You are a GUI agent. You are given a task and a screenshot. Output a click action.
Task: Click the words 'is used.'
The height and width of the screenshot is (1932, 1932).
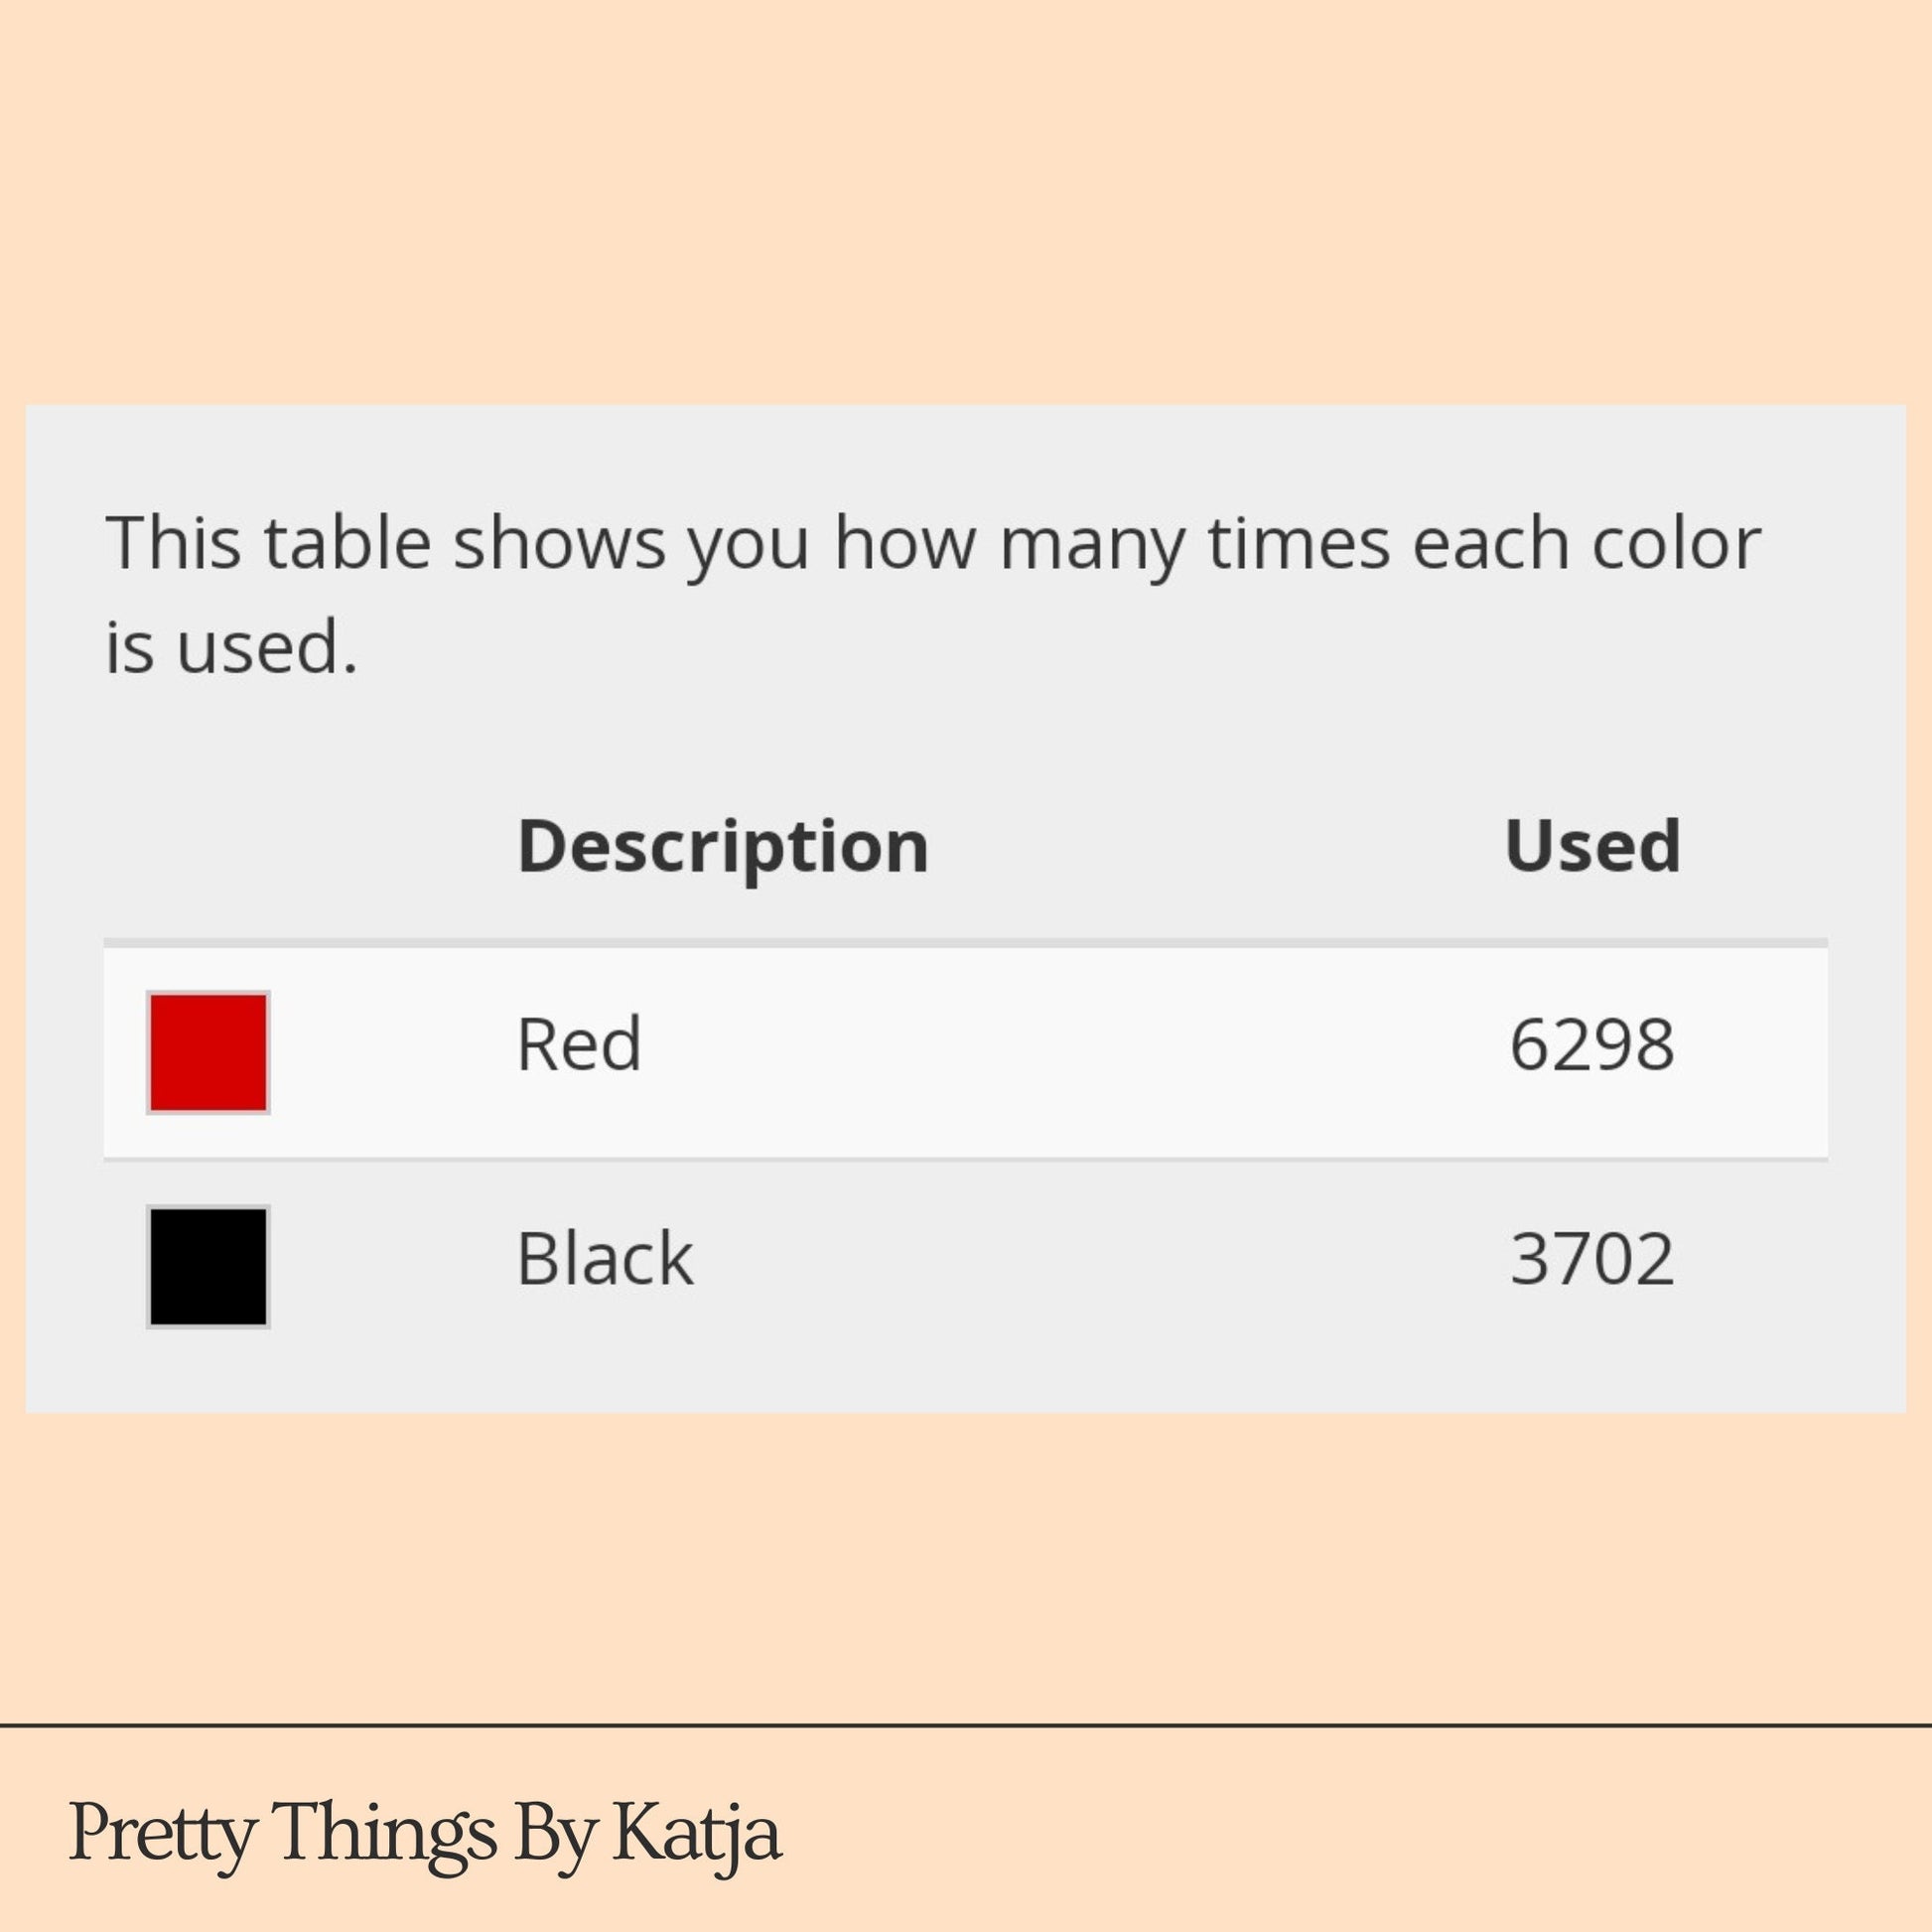pos(231,647)
